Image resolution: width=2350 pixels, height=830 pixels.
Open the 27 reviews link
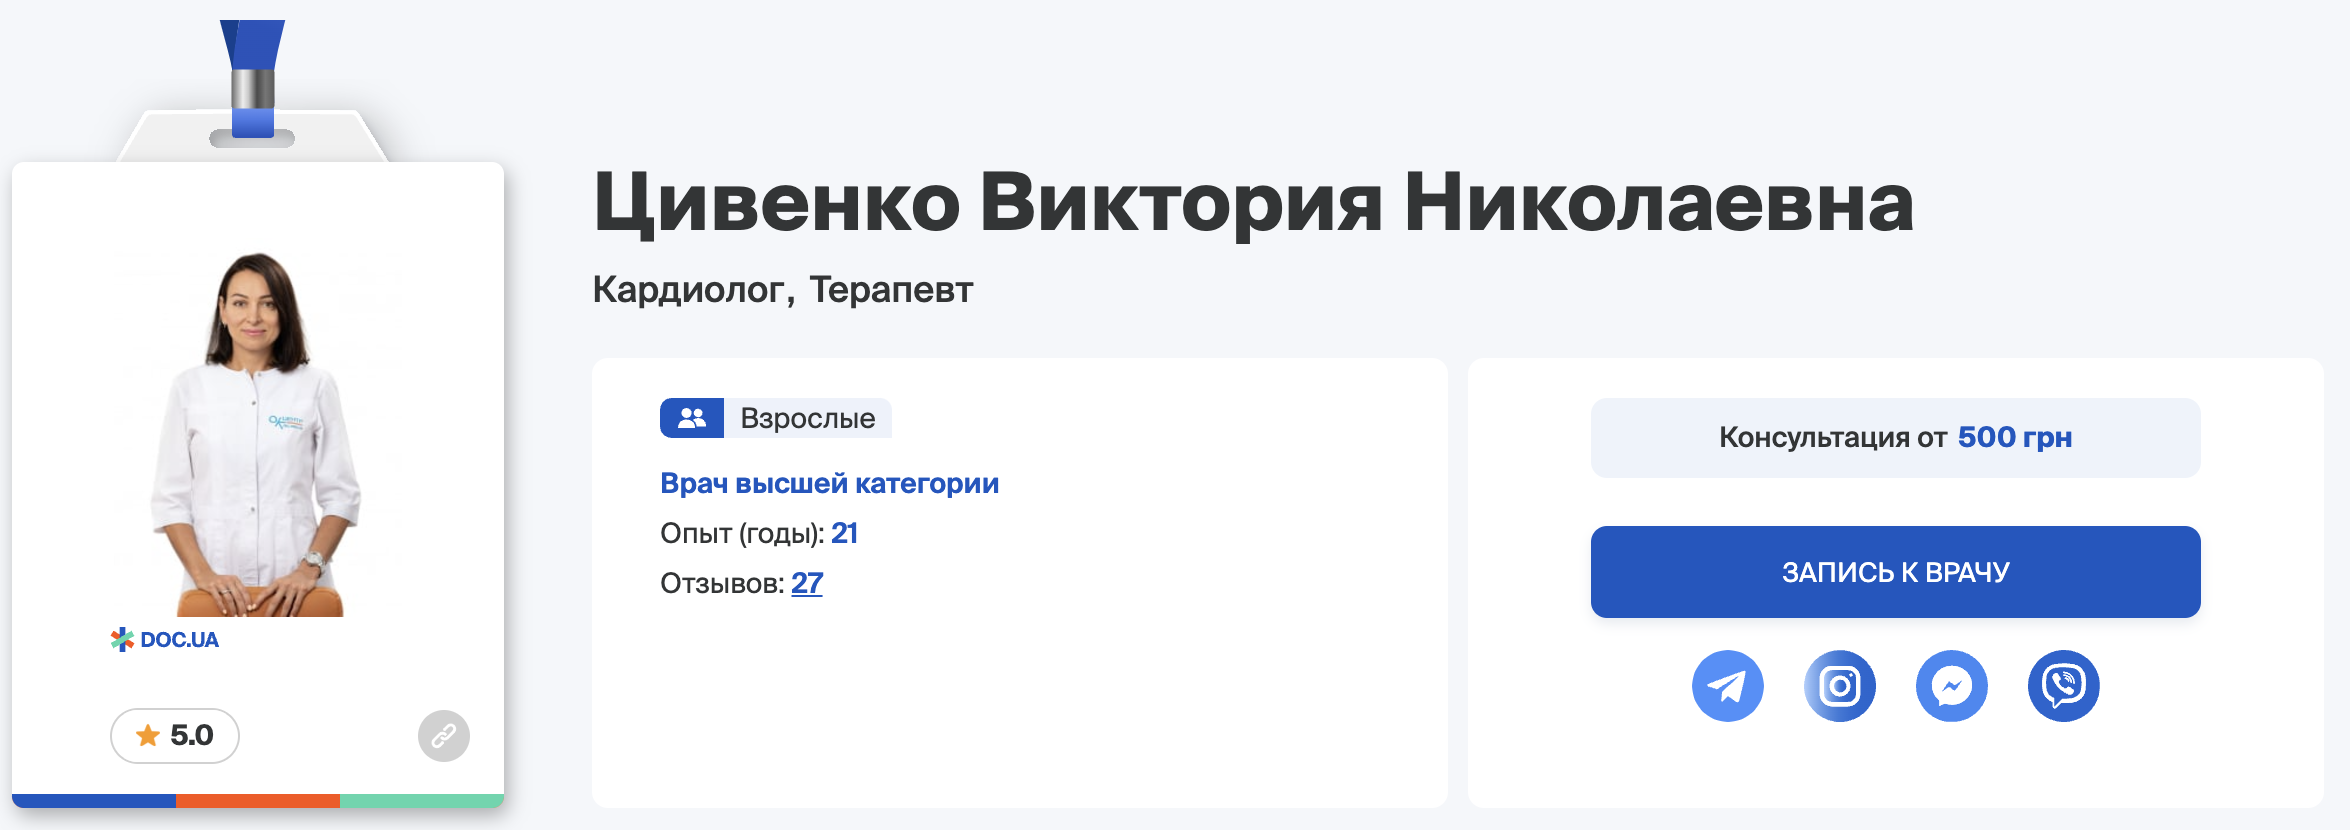pos(807,583)
